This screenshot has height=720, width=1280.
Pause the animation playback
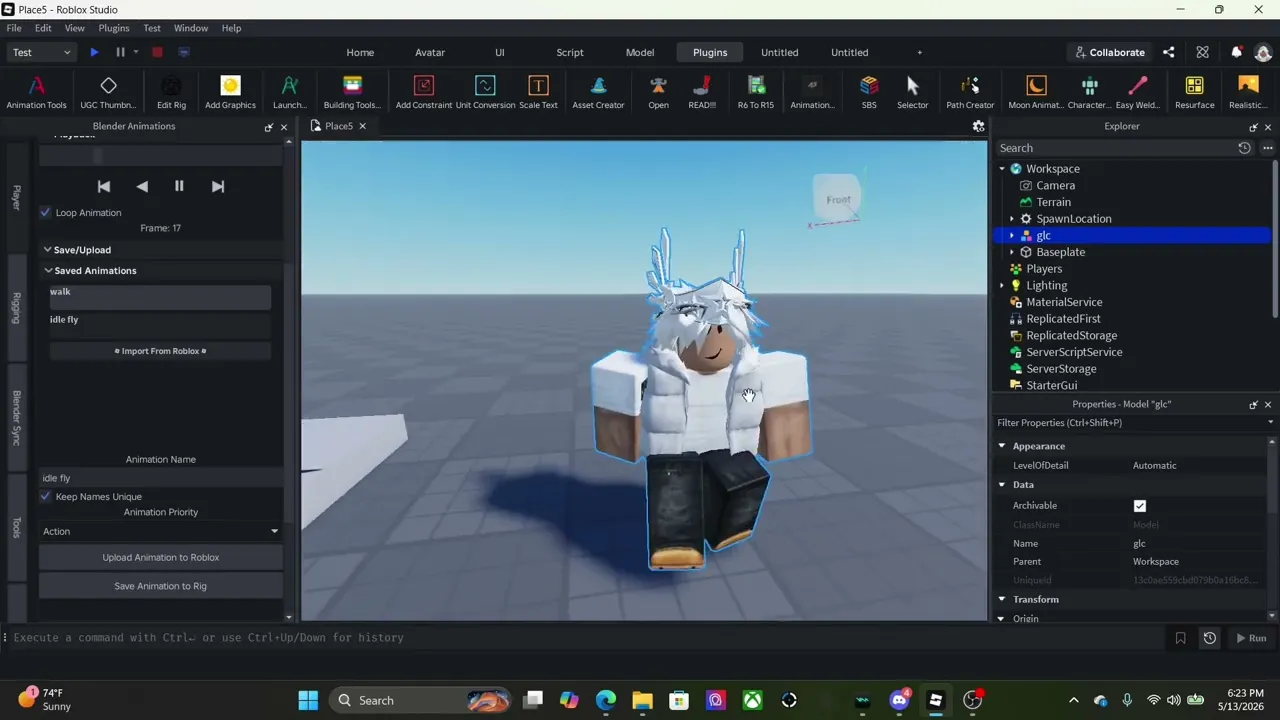pyautogui.click(x=179, y=186)
